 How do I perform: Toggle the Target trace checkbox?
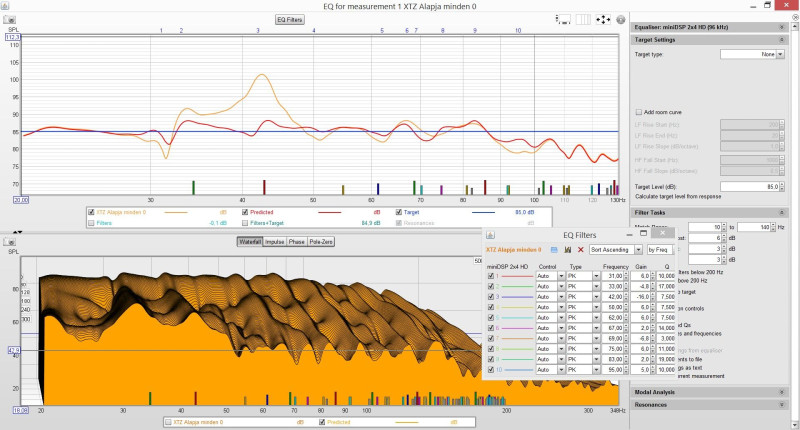[398, 212]
